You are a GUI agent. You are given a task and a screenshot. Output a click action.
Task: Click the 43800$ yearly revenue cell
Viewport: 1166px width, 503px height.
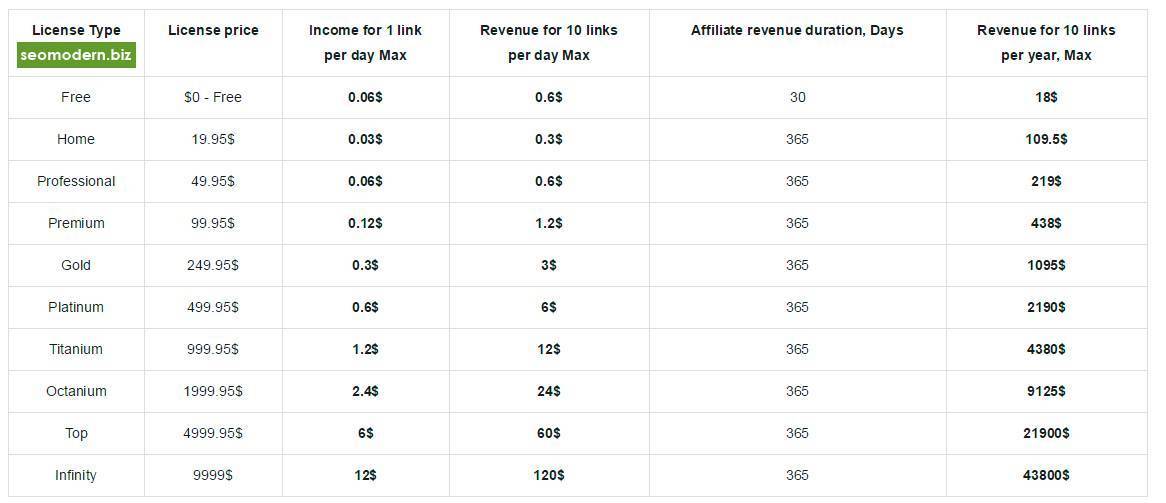pyautogui.click(x=1045, y=475)
